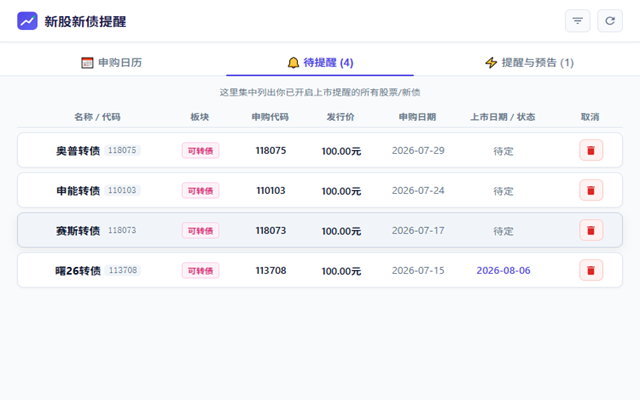640x400 pixels.
Task: Click the bell icon on 待提醒 tab
Action: coord(293,62)
